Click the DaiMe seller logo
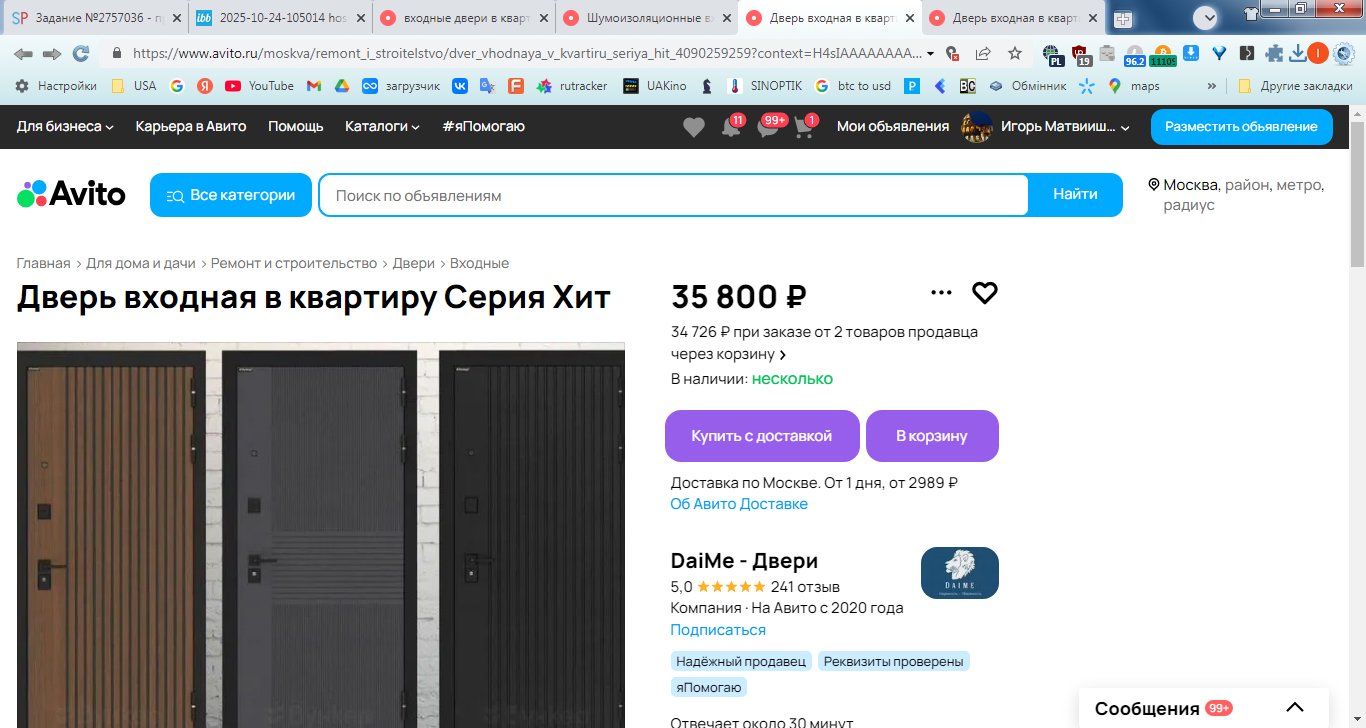The width and height of the screenshot is (1366, 728). tap(960, 573)
